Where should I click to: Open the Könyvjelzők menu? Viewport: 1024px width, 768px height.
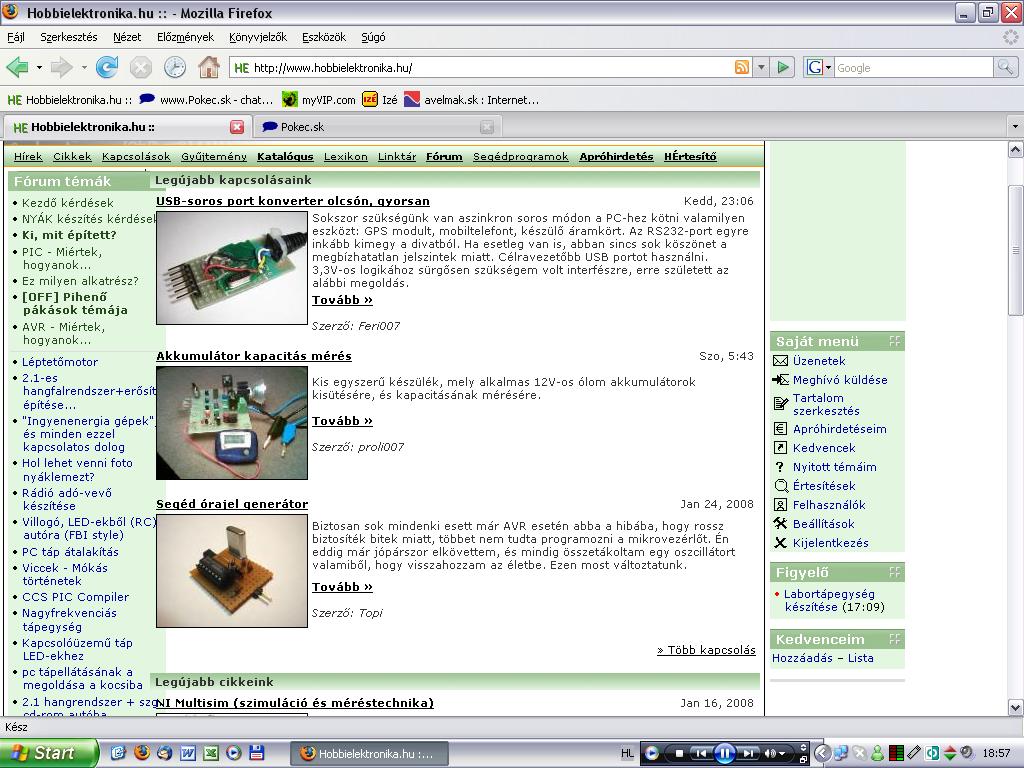pos(258,37)
